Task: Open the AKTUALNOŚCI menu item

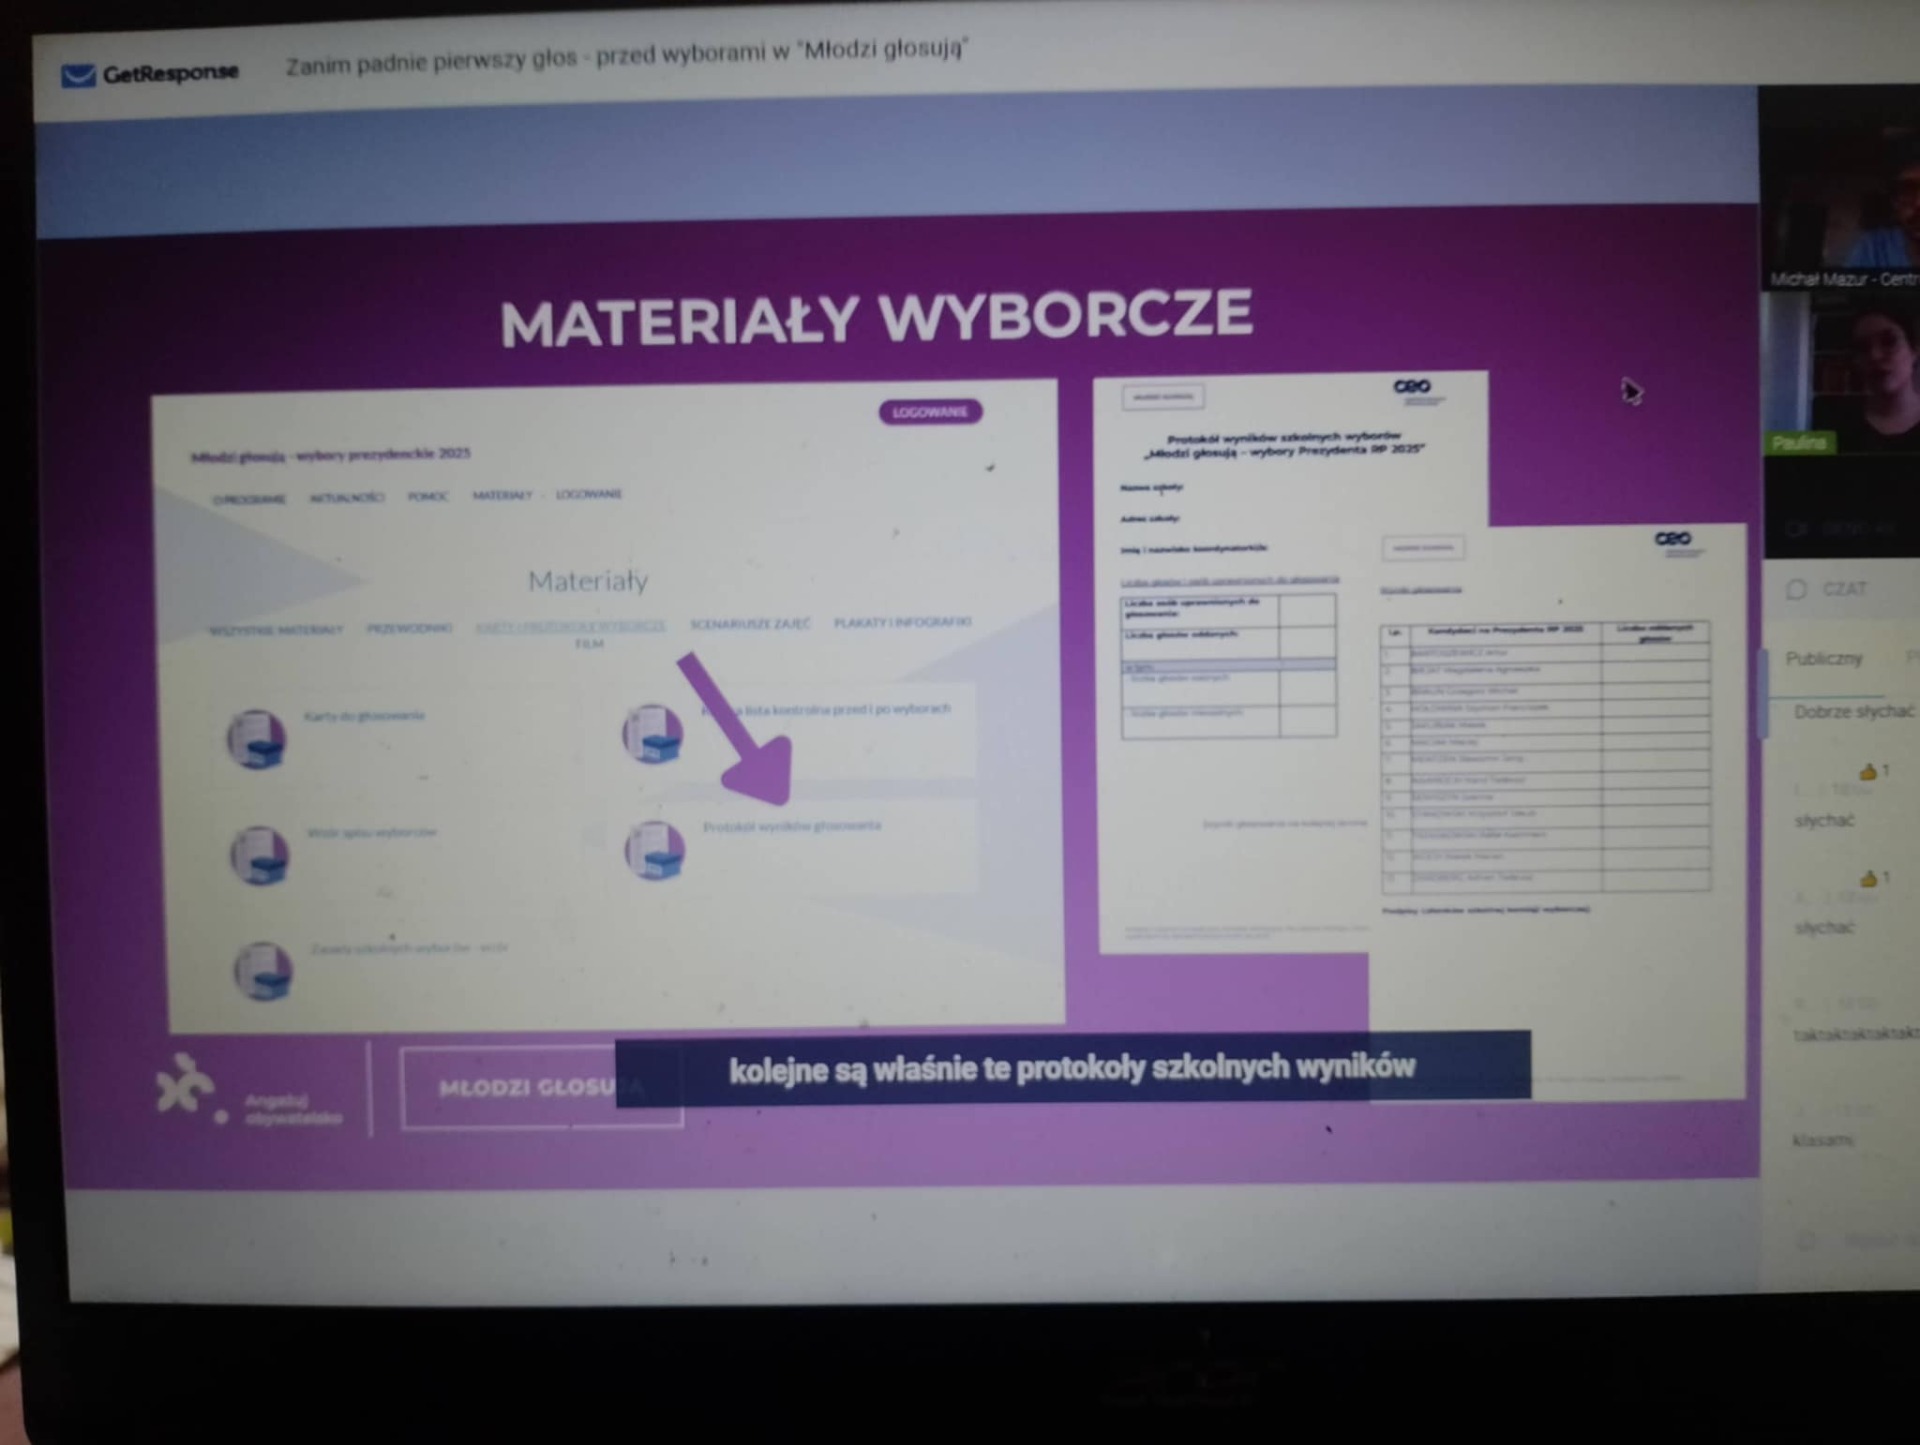Action: click(347, 497)
